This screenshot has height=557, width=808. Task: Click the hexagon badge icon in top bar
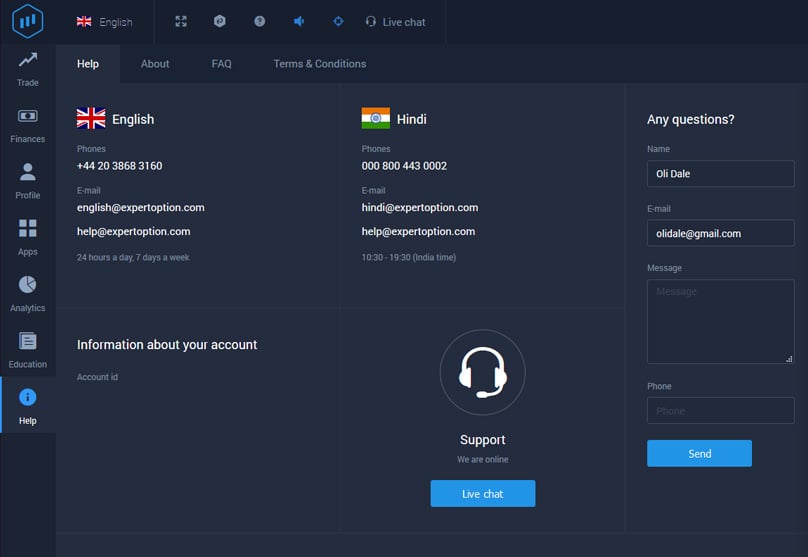point(220,21)
